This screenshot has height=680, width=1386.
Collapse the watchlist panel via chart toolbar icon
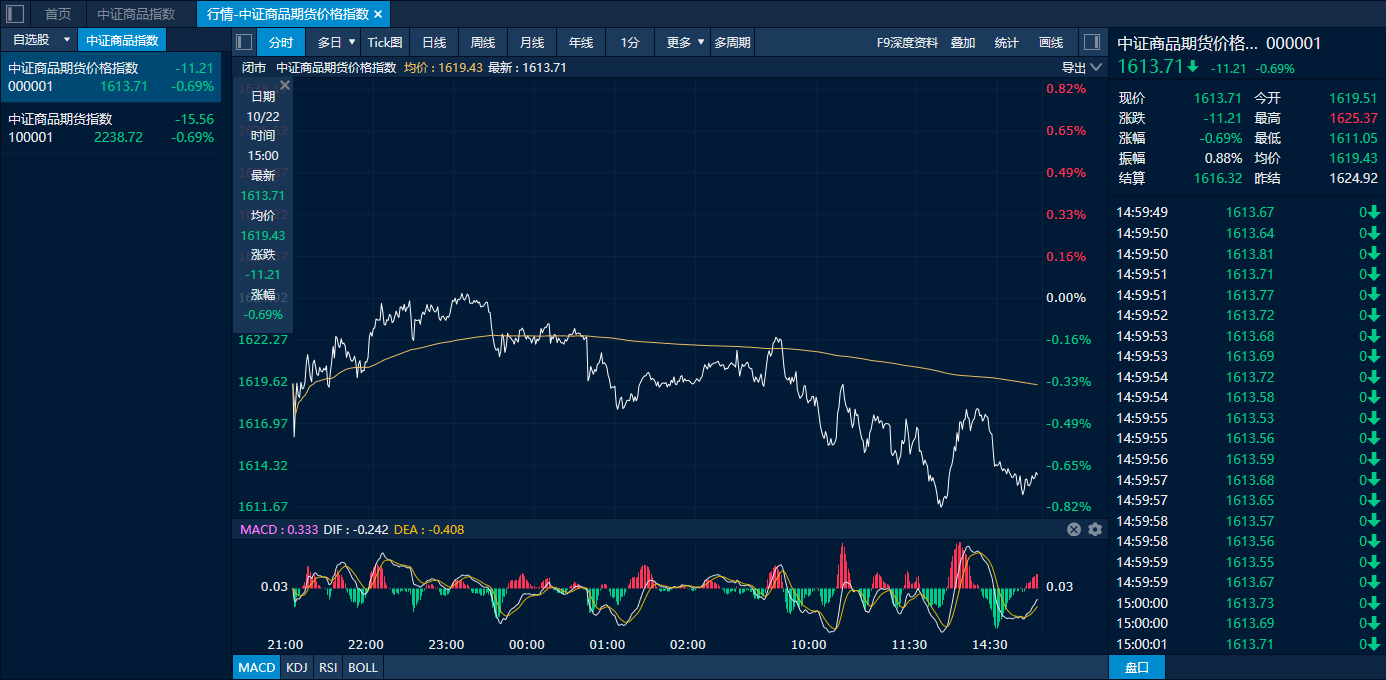244,42
